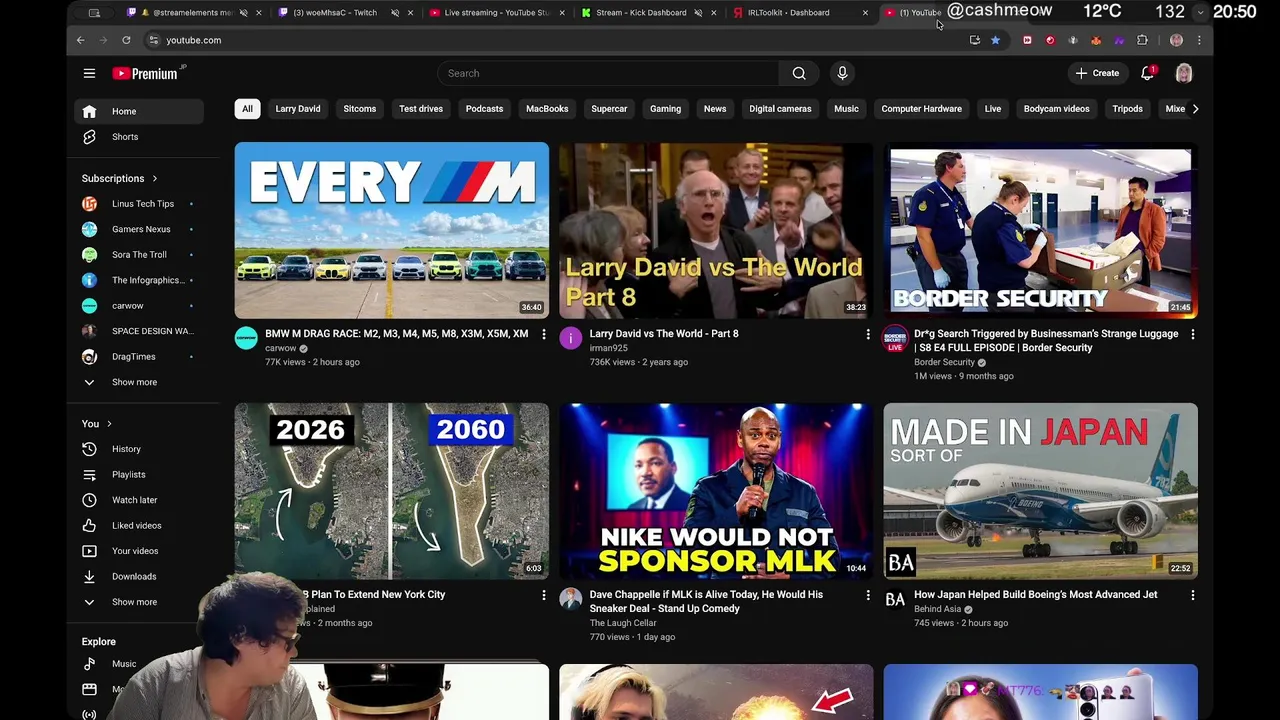Click The Laugh Cellar channel avatar

click(570, 599)
